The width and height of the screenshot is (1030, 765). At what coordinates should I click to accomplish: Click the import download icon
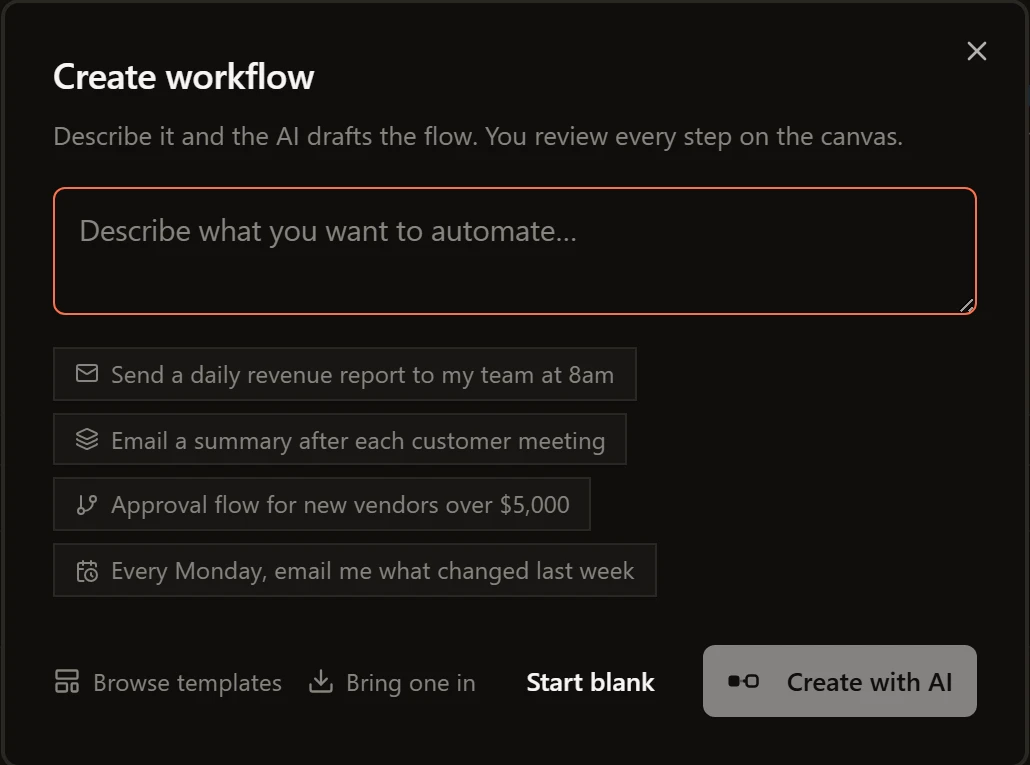click(321, 682)
